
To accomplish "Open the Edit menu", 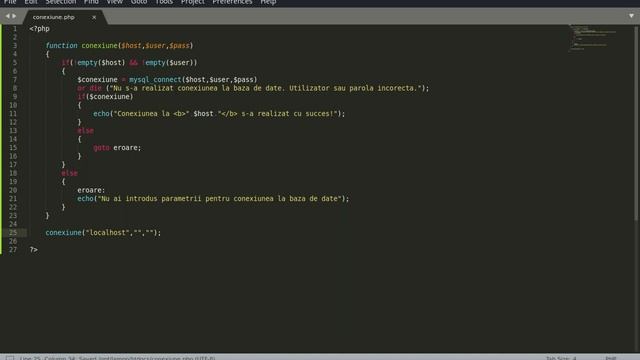I will tap(31, 2).
